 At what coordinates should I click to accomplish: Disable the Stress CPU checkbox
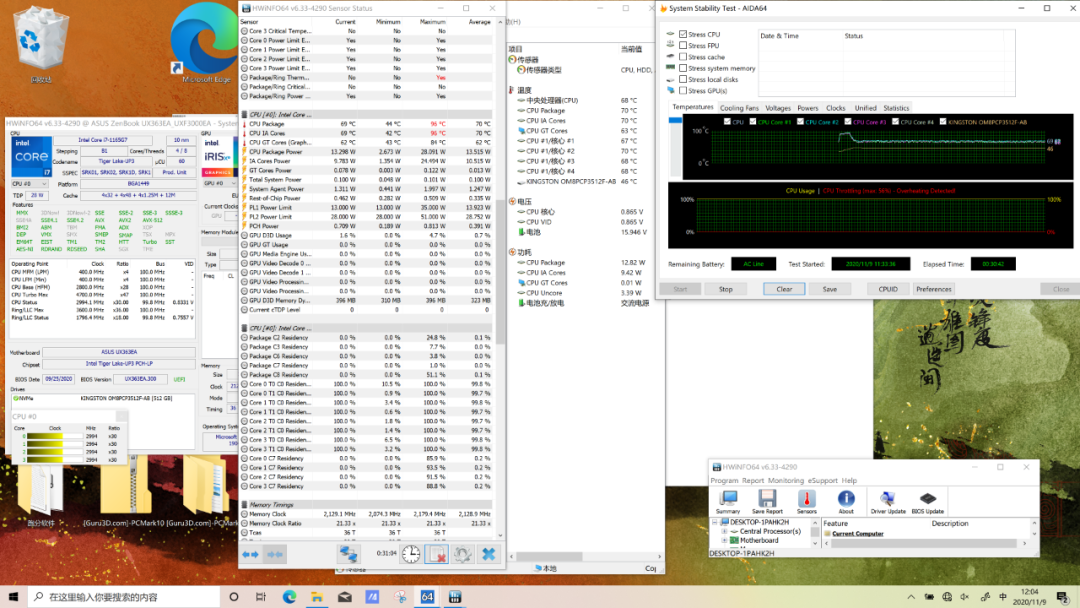683,34
